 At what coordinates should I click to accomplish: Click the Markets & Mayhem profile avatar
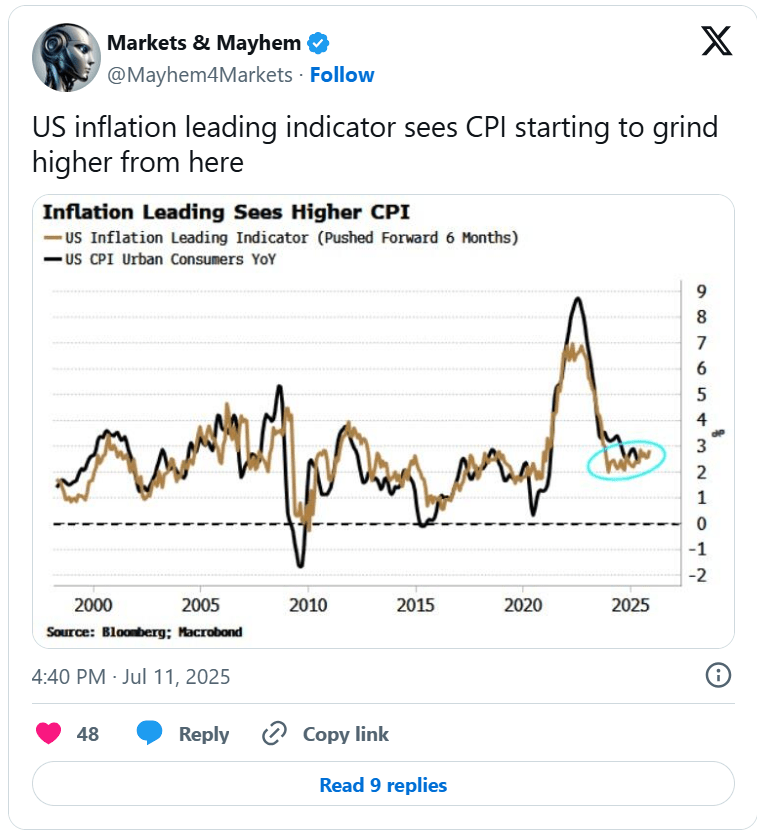tap(66, 57)
